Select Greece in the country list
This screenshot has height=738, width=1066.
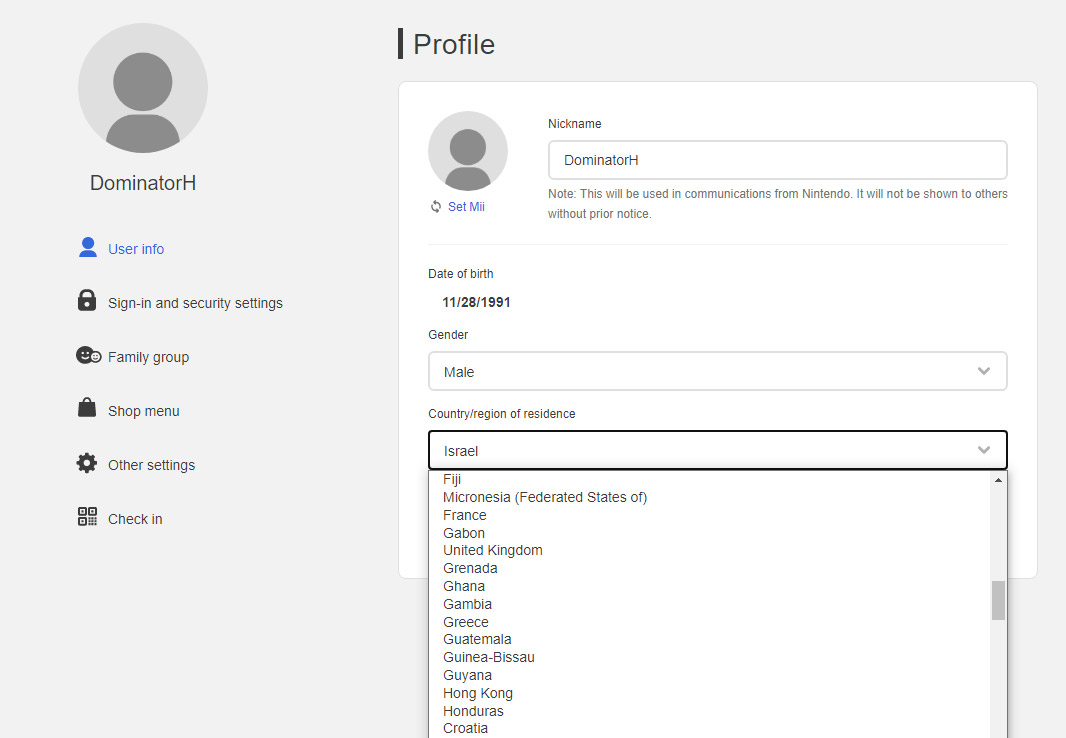click(x=466, y=622)
